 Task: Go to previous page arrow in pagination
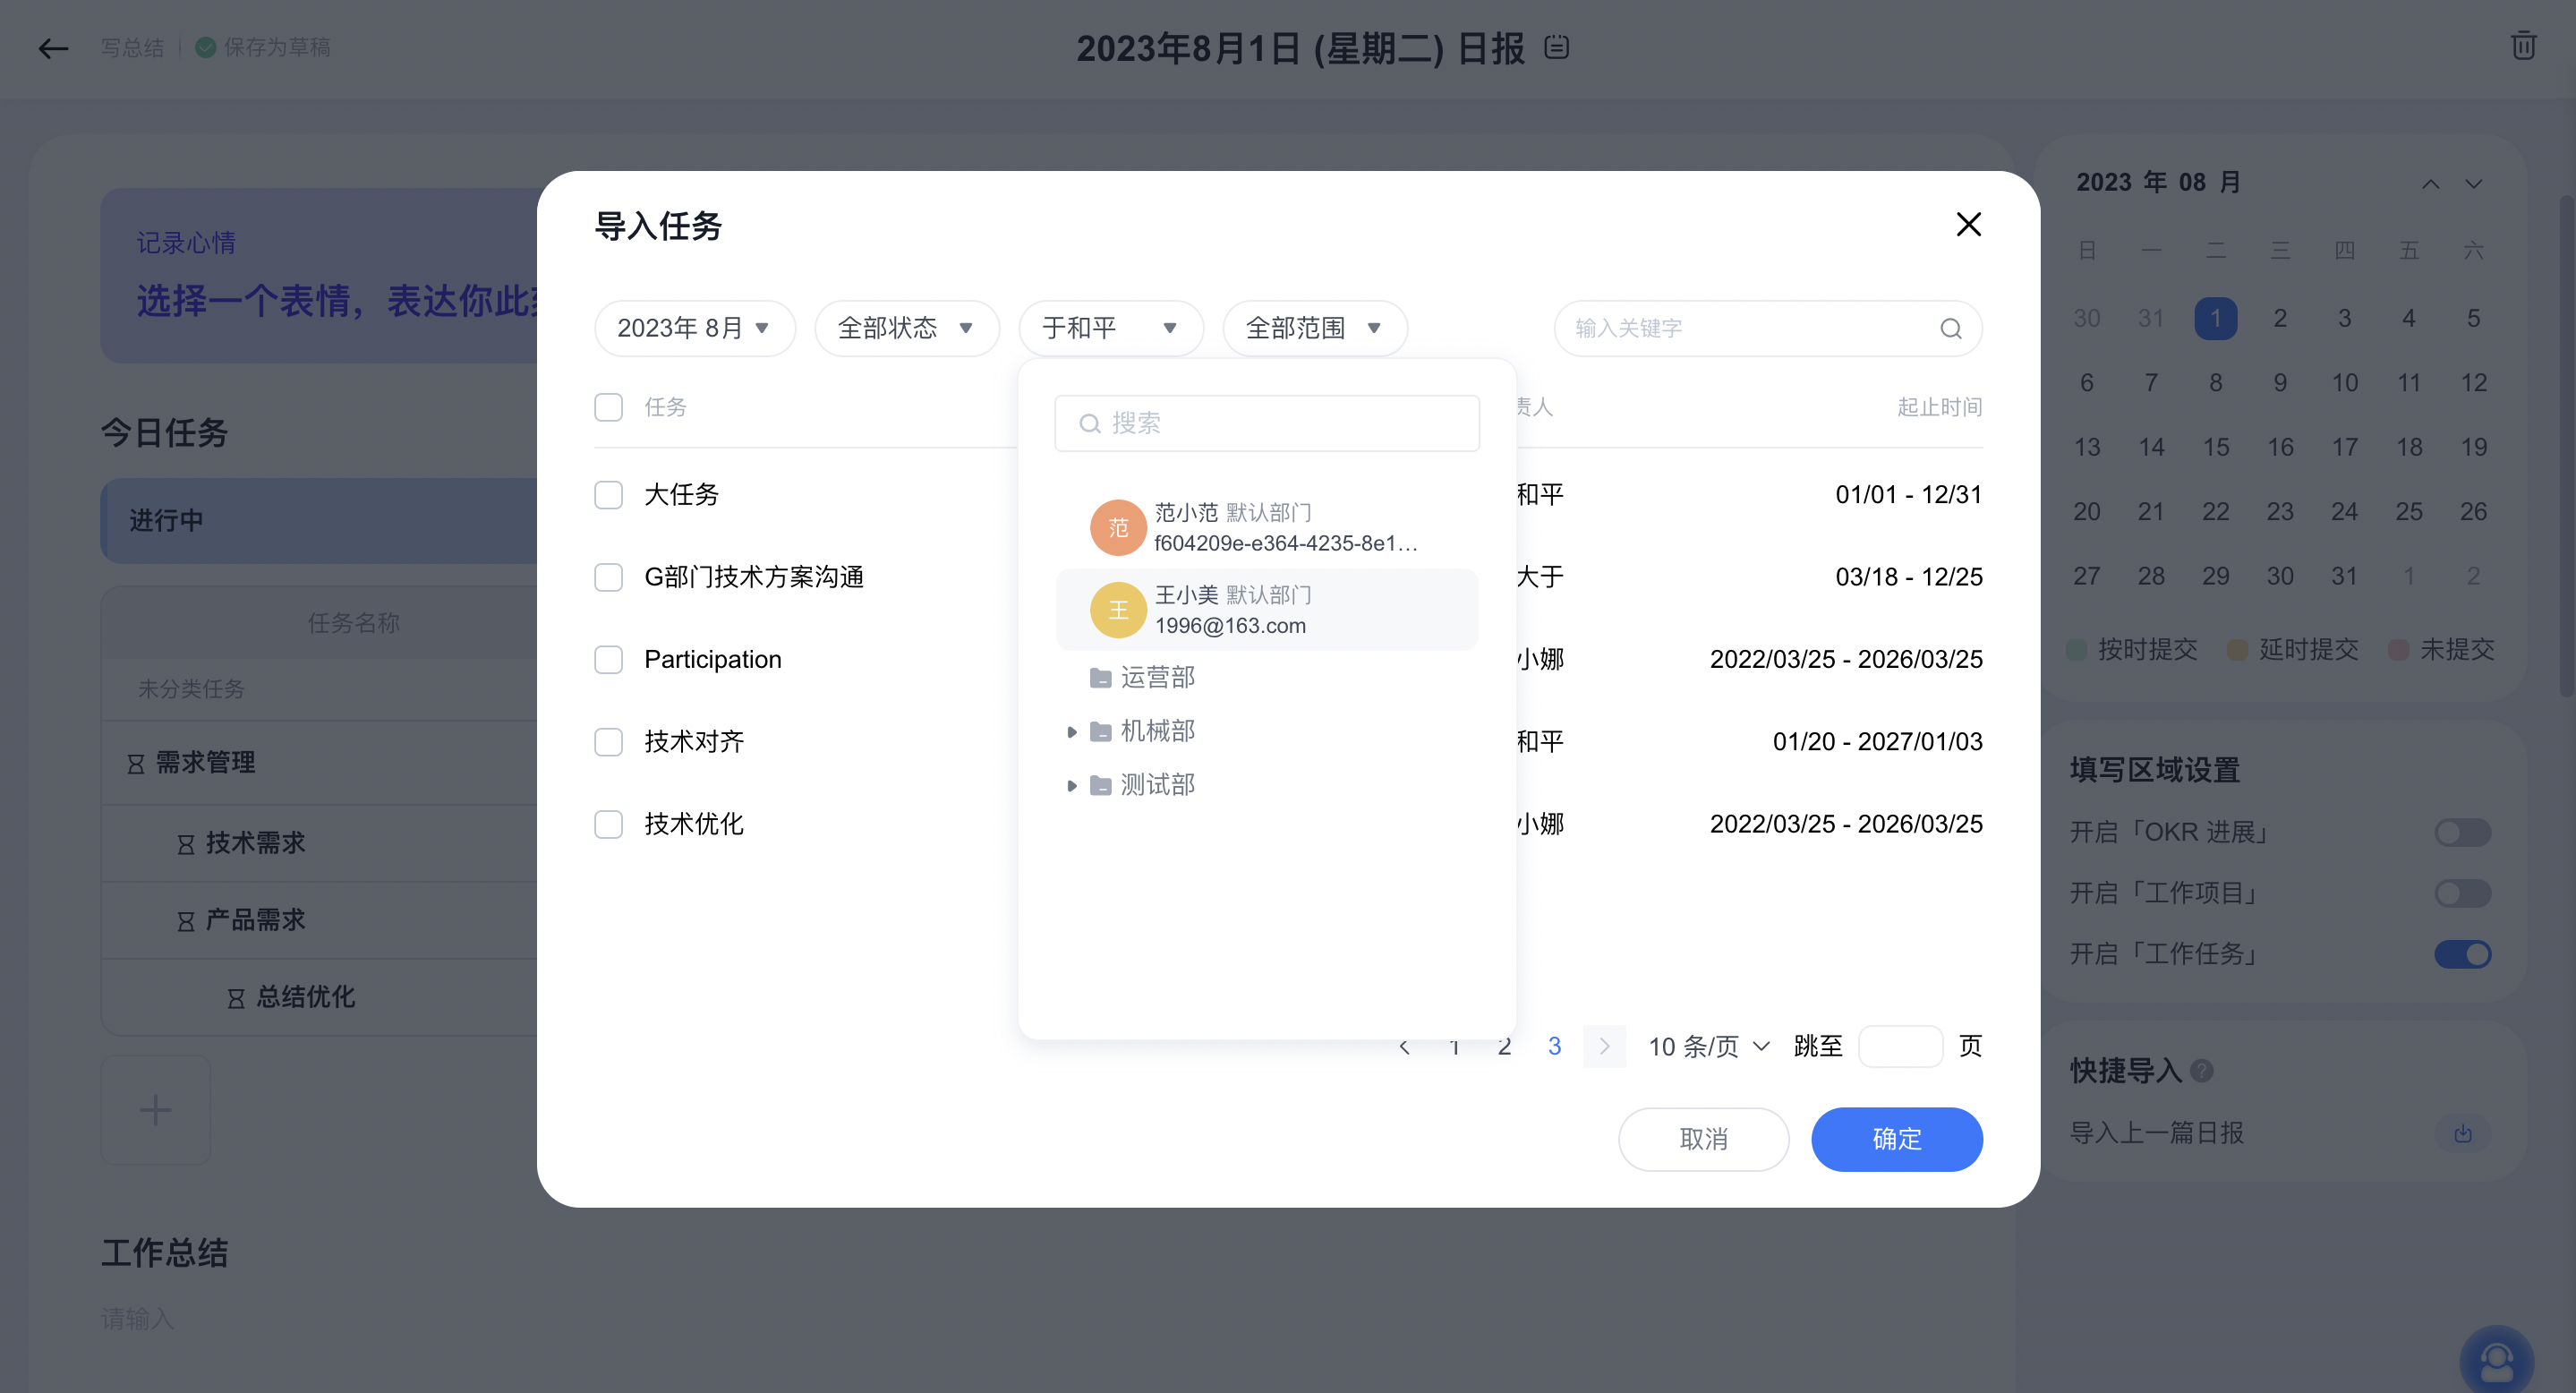1404,1047
